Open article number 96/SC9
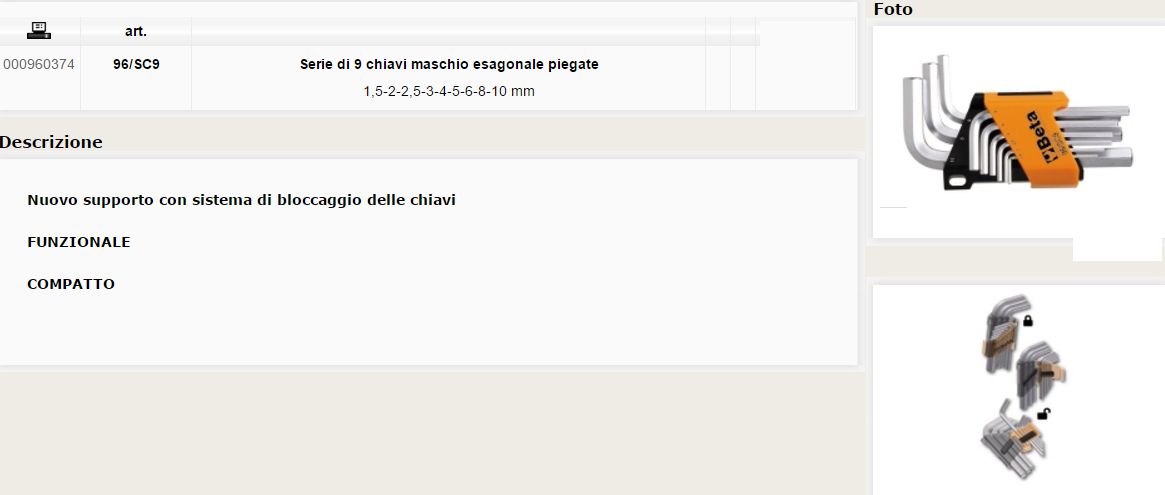This screenshot has width=1165, height=495. pyautogui.click(x=136, y=65)
